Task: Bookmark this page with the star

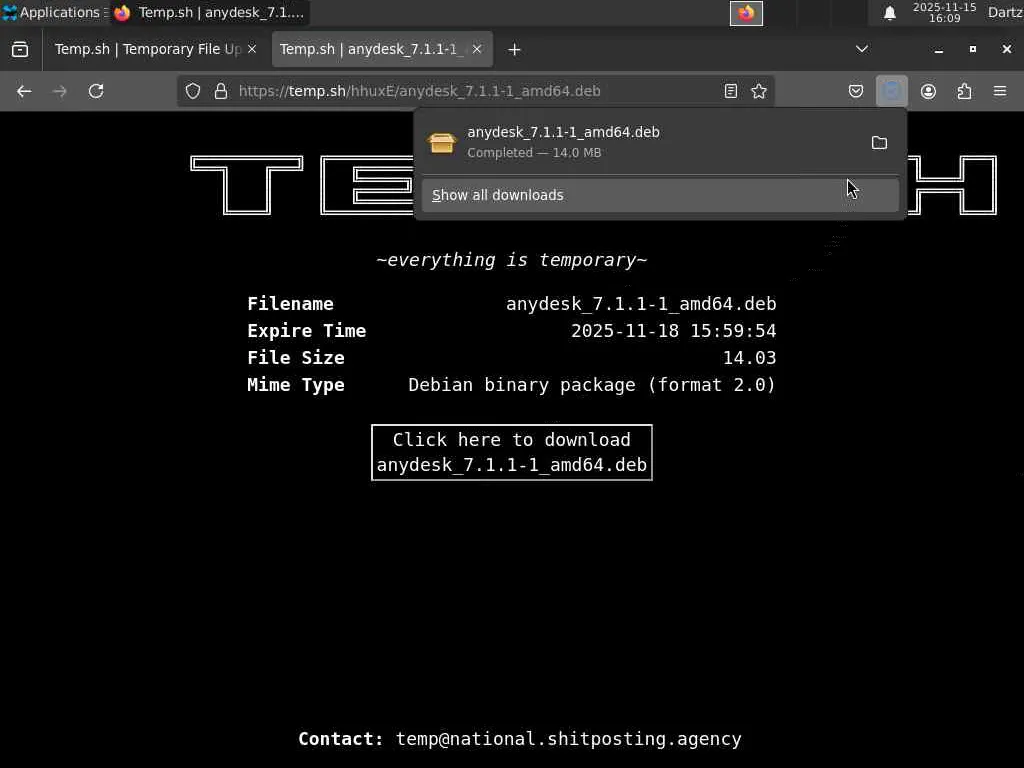Action: 759,91
